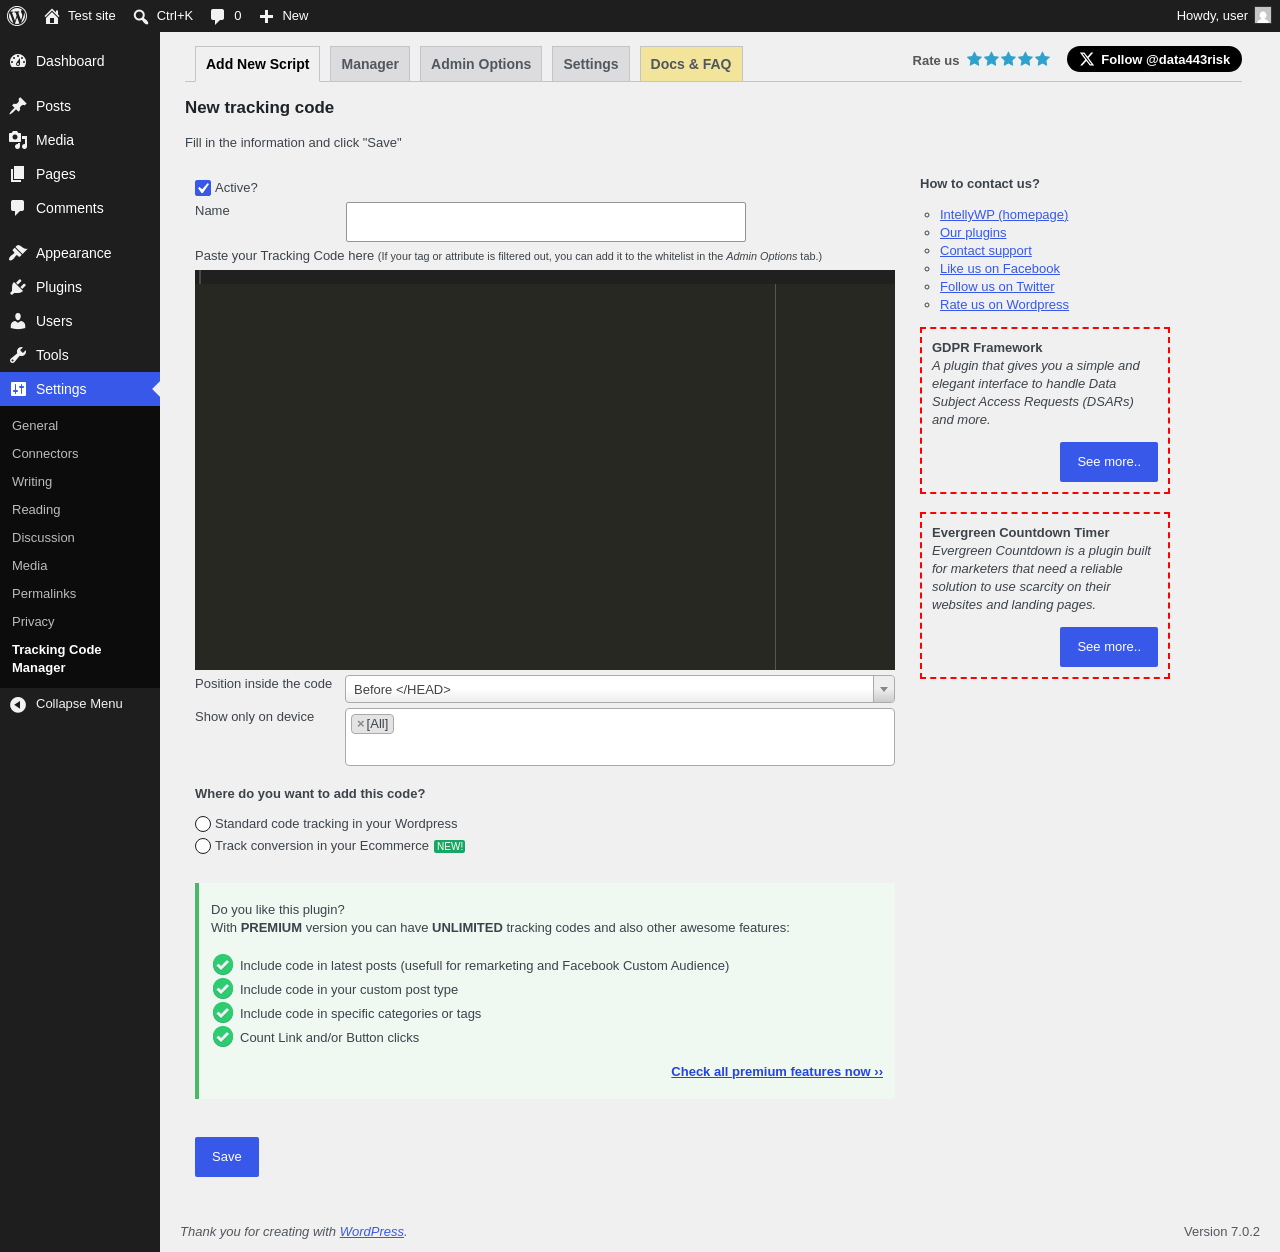Viewport: 1280px width, 1252px height.
Task: Click the Settings sliders icon
Action: (x=18, y=389)
